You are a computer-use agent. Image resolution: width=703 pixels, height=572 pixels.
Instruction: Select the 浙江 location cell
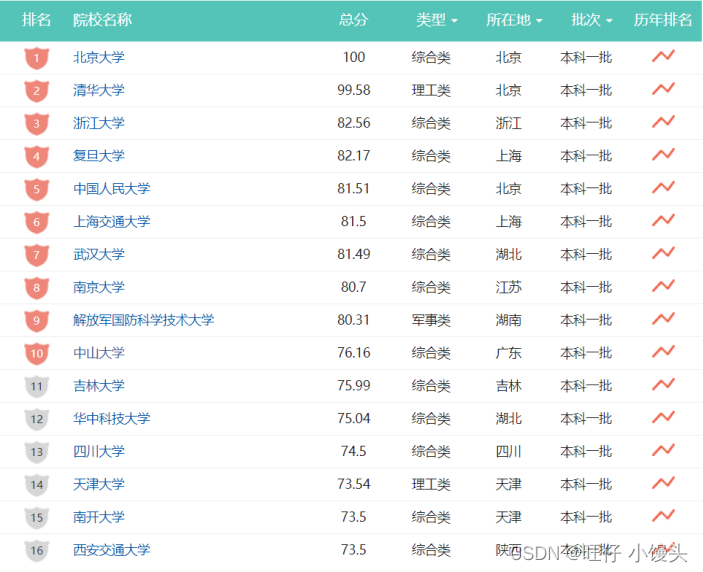(508, 123)
